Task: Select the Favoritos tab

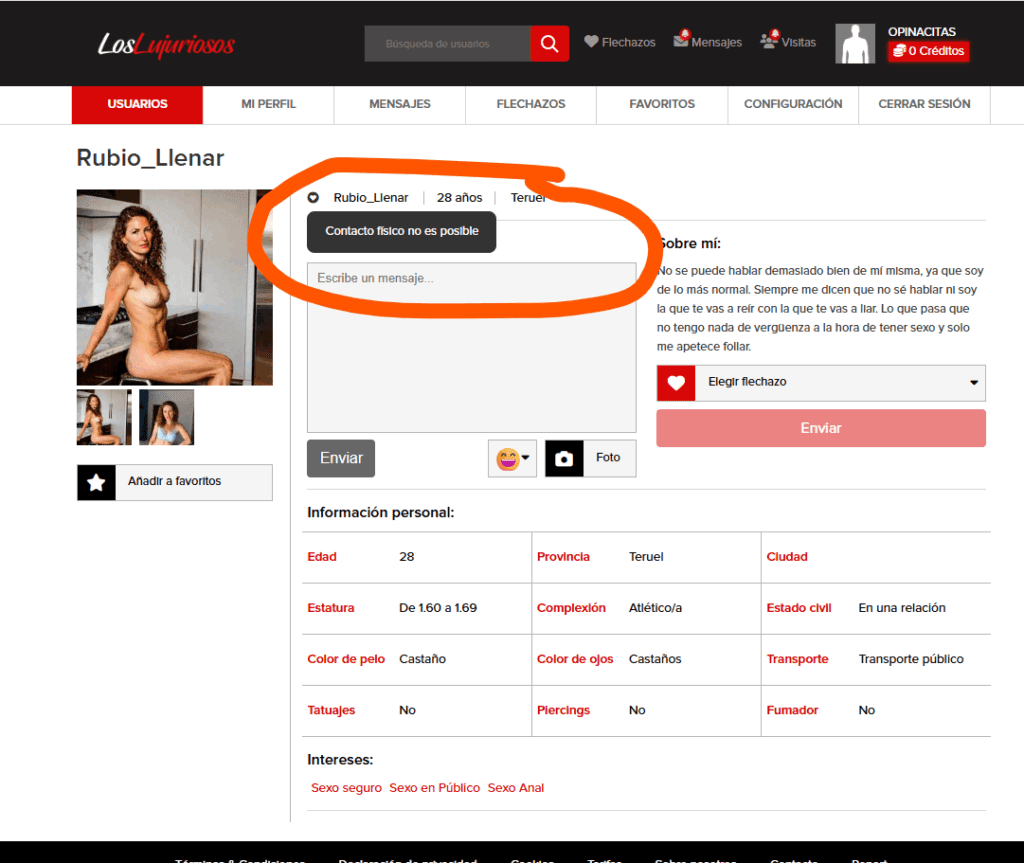Action: [662, 104]
